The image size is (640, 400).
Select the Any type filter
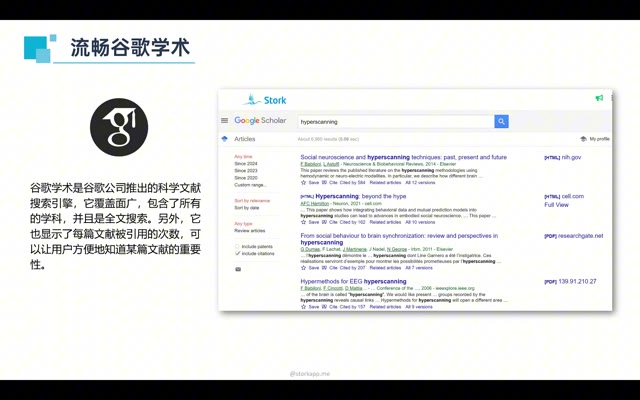click(243, 224)
